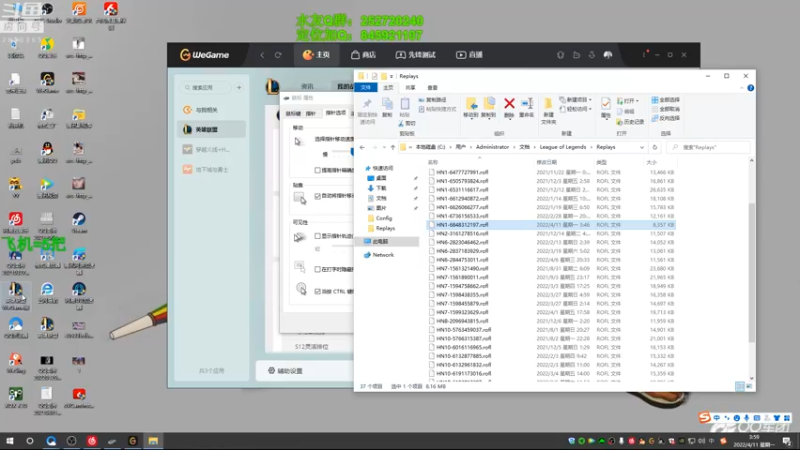Click the WeGame user avatar icon in header
This screenshot has width=800, height=450.
point(608,55)
